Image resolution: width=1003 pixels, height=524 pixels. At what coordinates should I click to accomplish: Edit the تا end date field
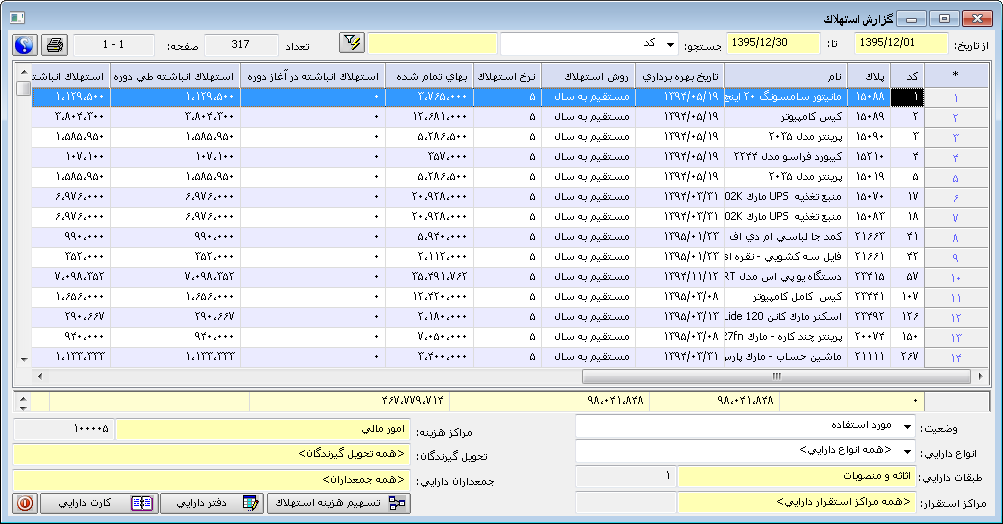[773, 44]
